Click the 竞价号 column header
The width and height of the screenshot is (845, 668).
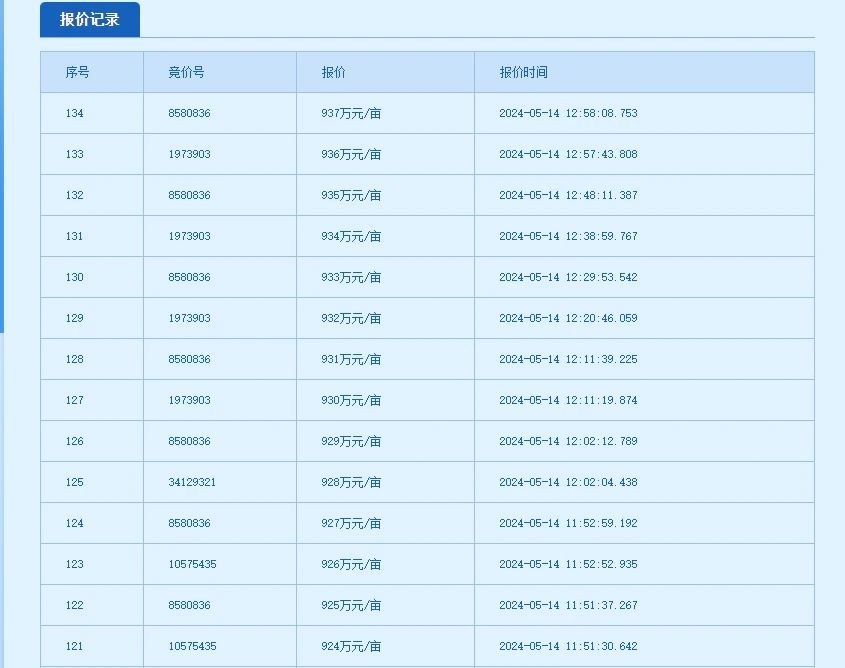[x=186, y=72]
